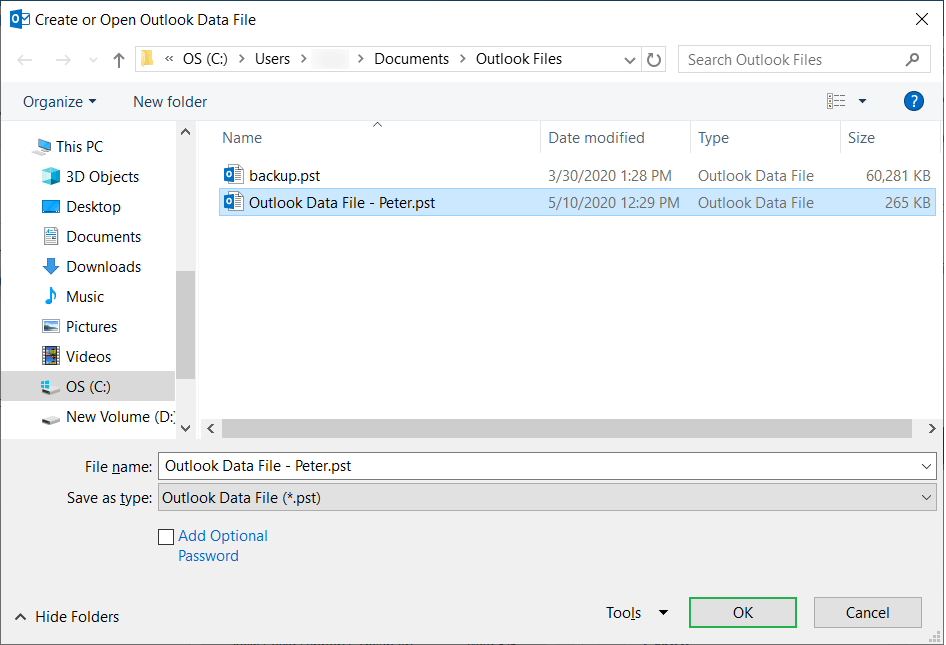Viewport: 946px width, 645px height.
Task: Select Music folder in sidebar
Action: pos(85,297)
